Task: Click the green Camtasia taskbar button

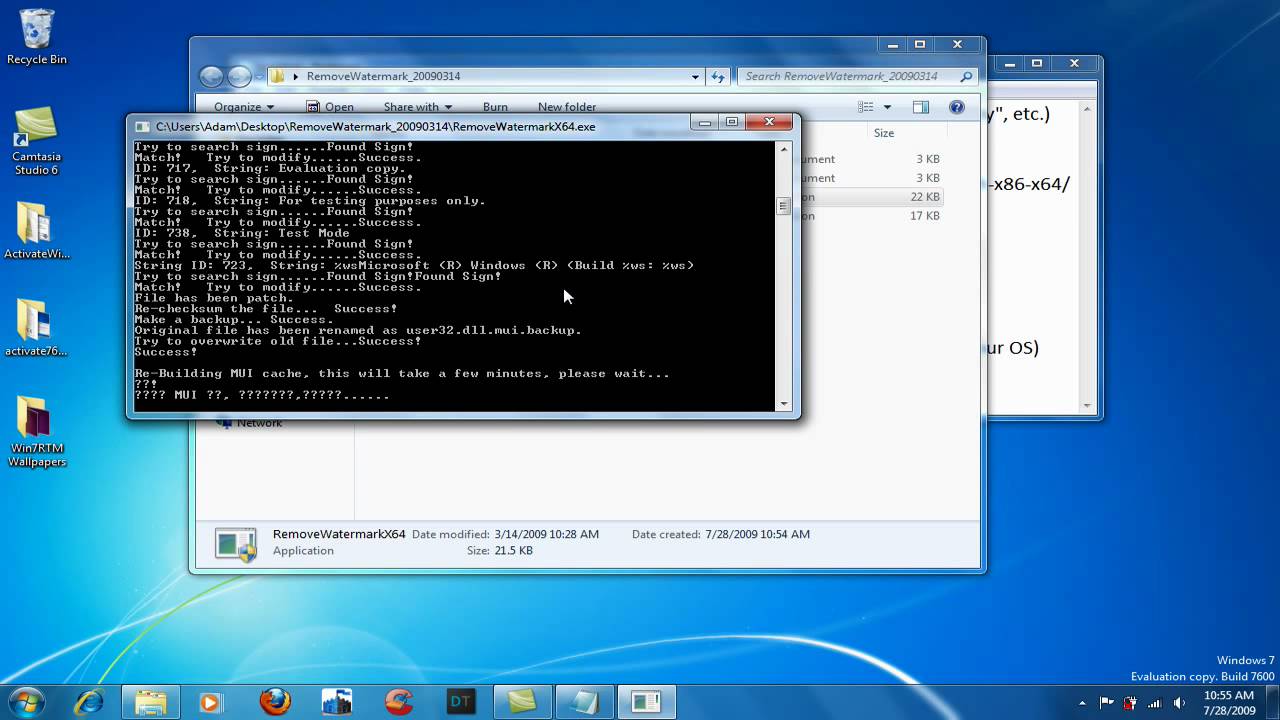Action: tap(522, 702)
